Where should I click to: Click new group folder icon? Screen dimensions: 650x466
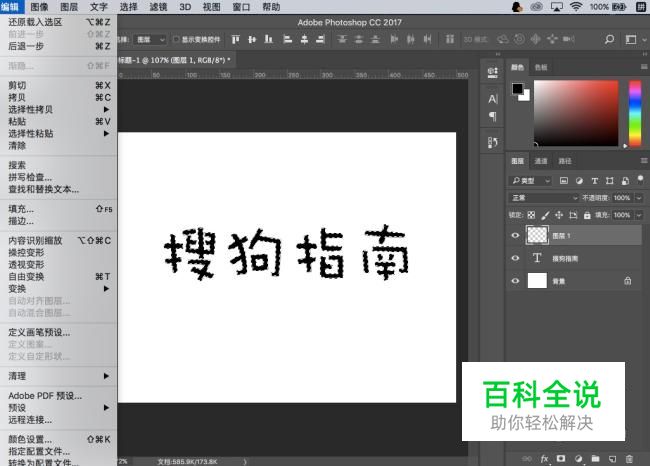click(595, 459)
